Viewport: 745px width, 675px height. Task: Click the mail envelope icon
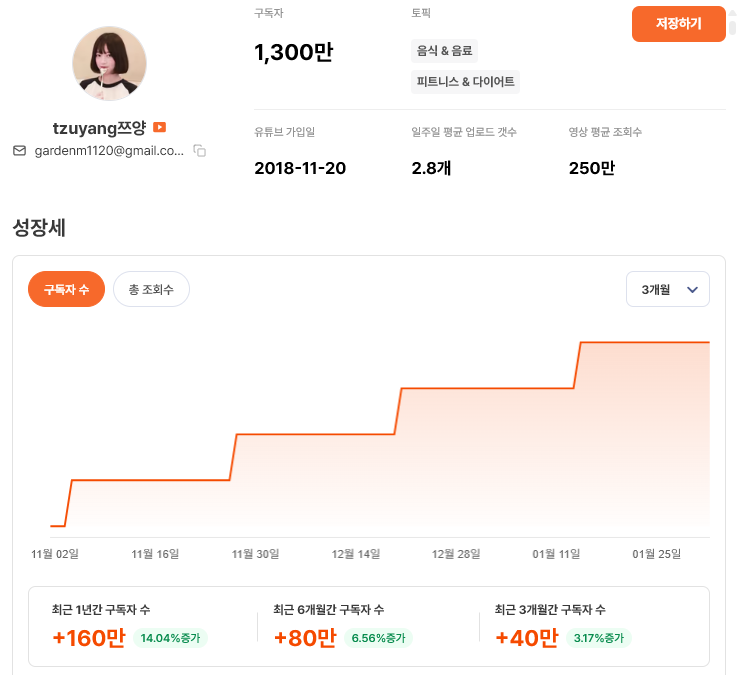coord(19,151)
